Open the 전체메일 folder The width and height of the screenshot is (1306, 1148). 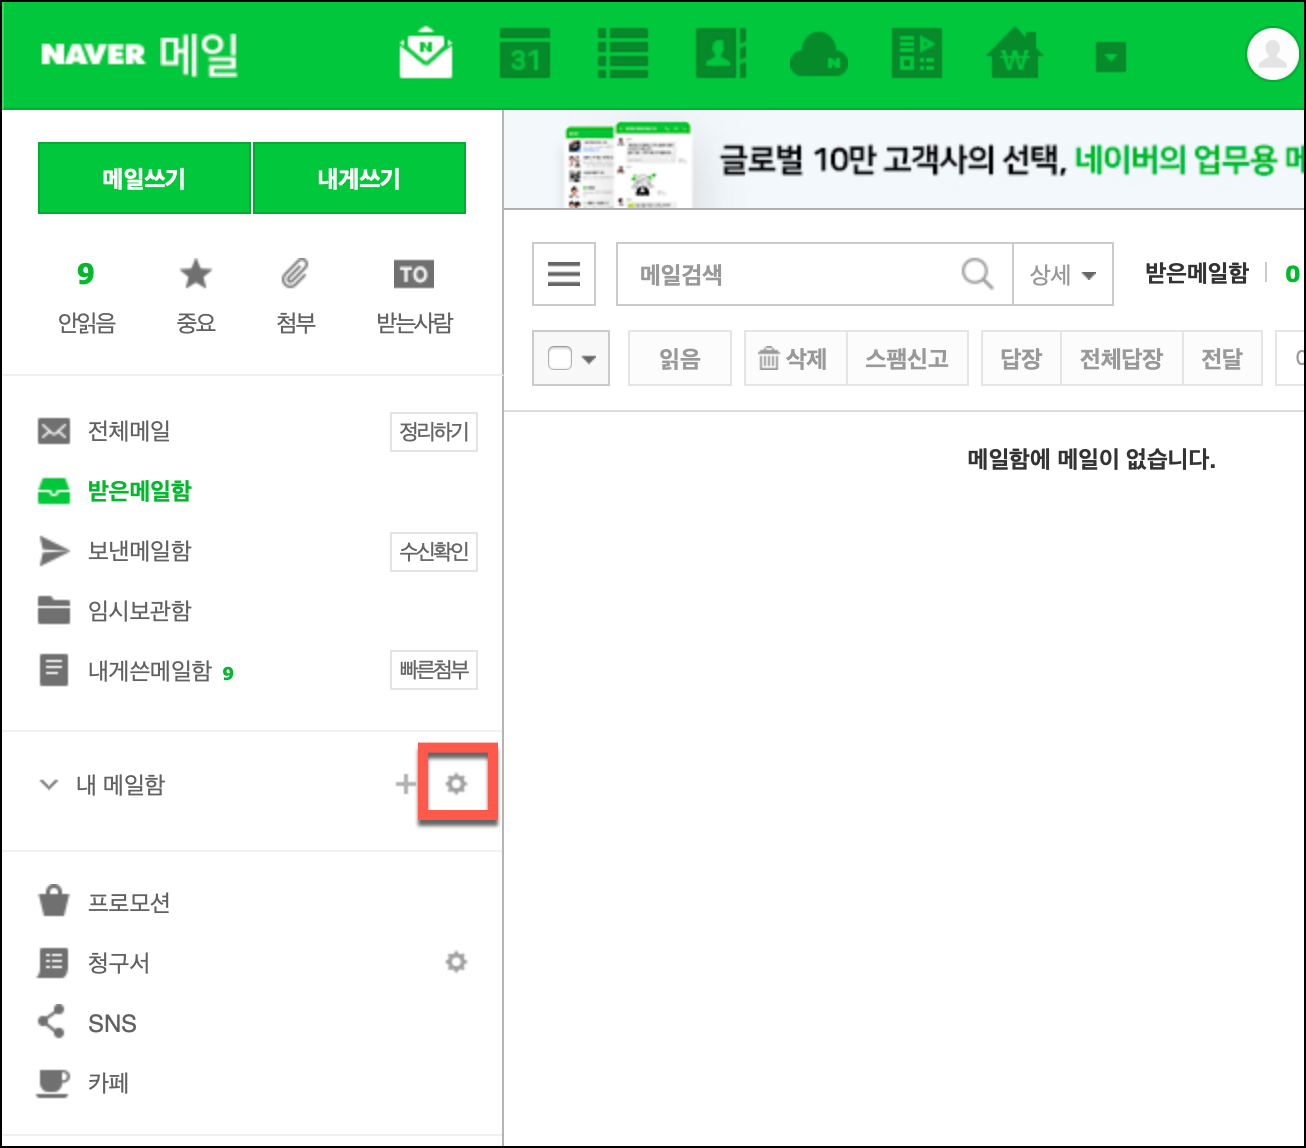129,431
